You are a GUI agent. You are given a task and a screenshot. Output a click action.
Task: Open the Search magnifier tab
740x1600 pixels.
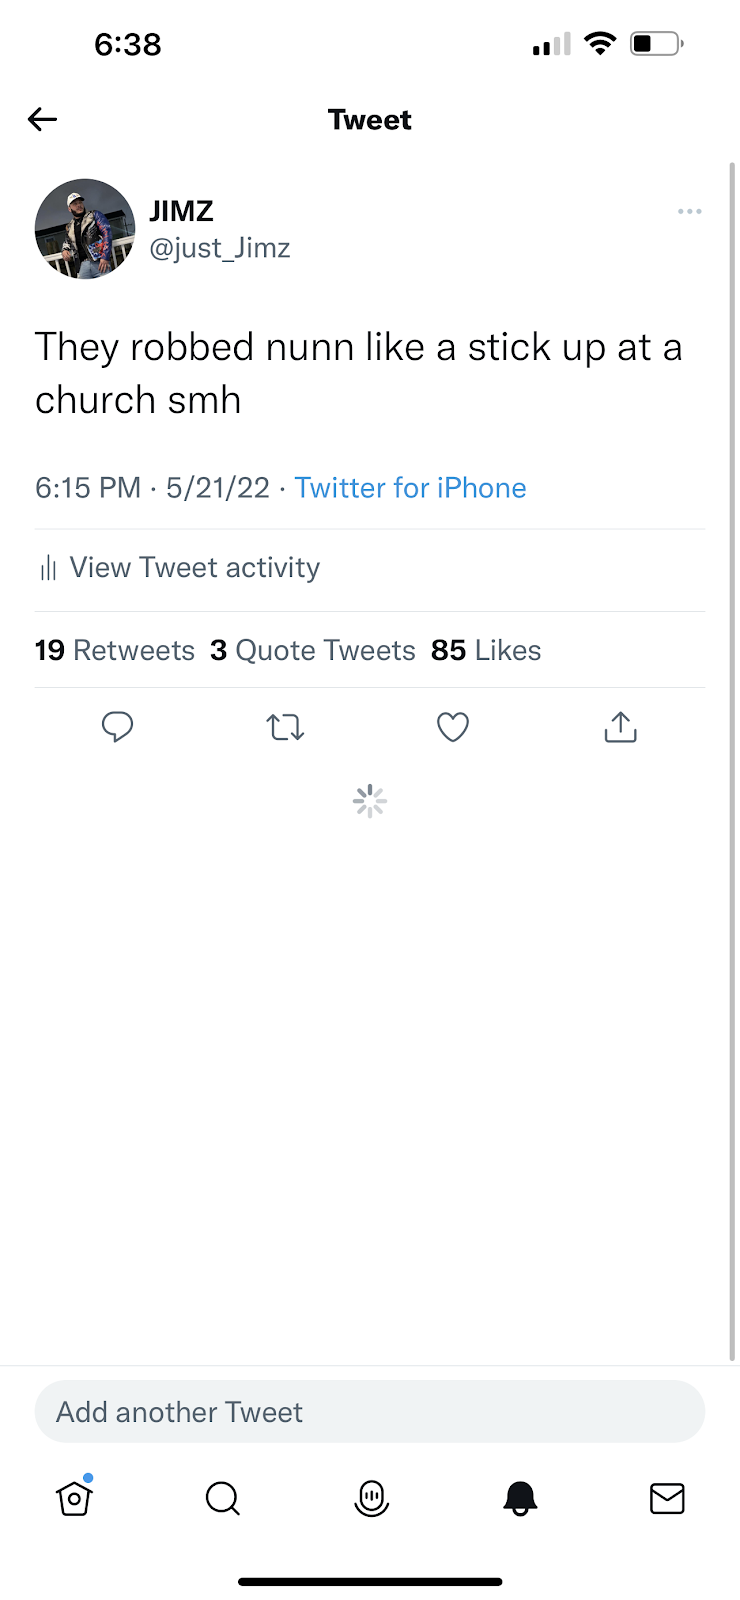(222, 1498)
